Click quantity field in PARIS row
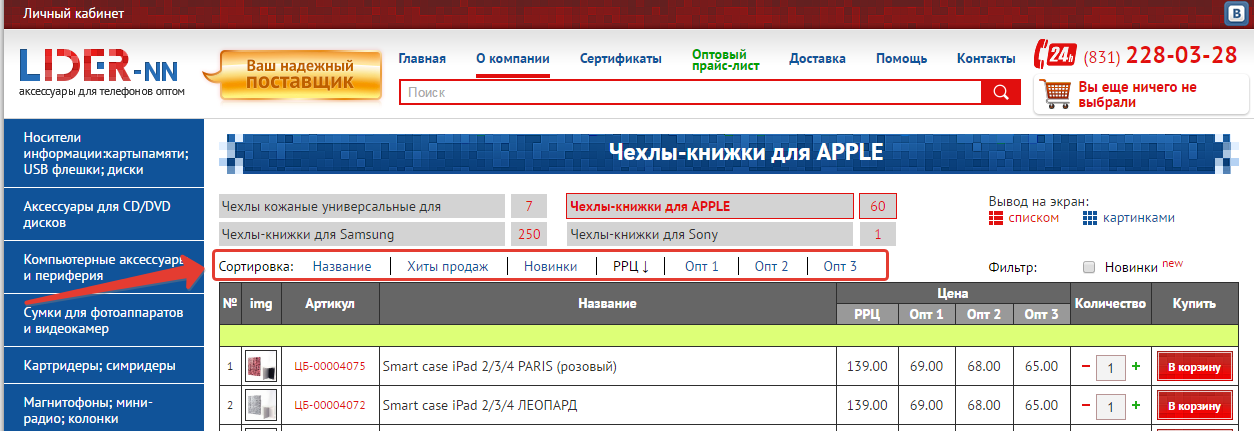Viewport: 1254px width, 431px height. (x=1111, y=368)
